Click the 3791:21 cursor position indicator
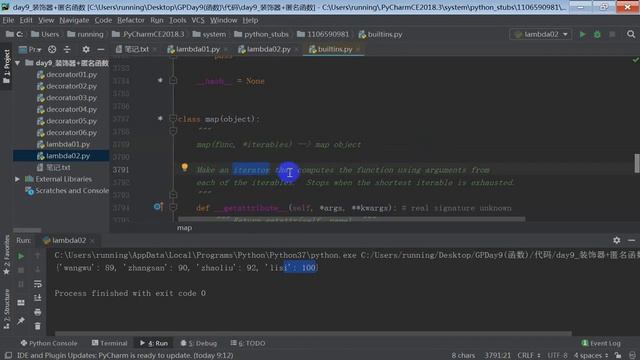 tap(497, 355)
